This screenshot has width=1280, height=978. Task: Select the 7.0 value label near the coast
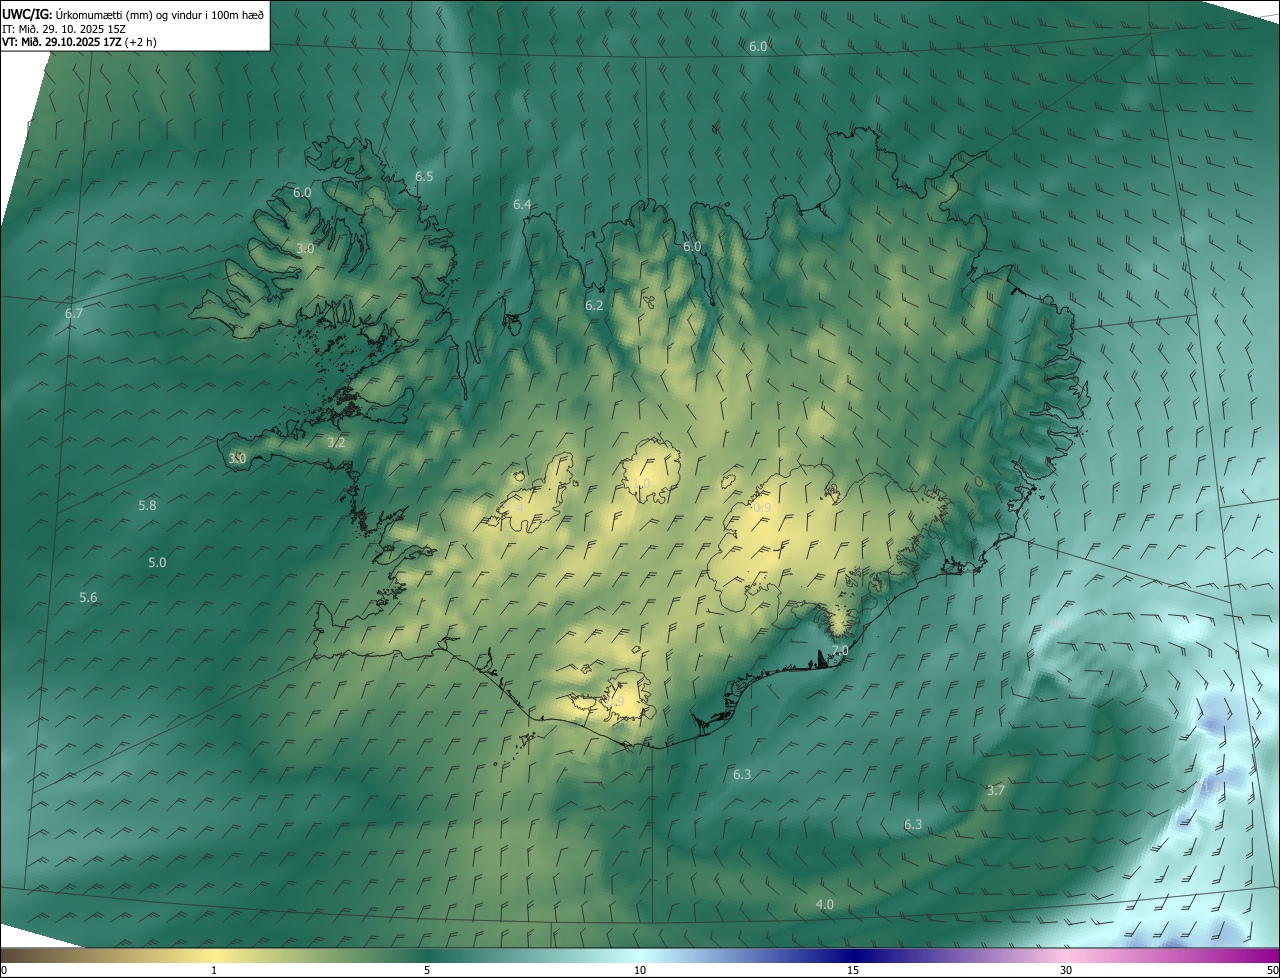tap(840, 651)
